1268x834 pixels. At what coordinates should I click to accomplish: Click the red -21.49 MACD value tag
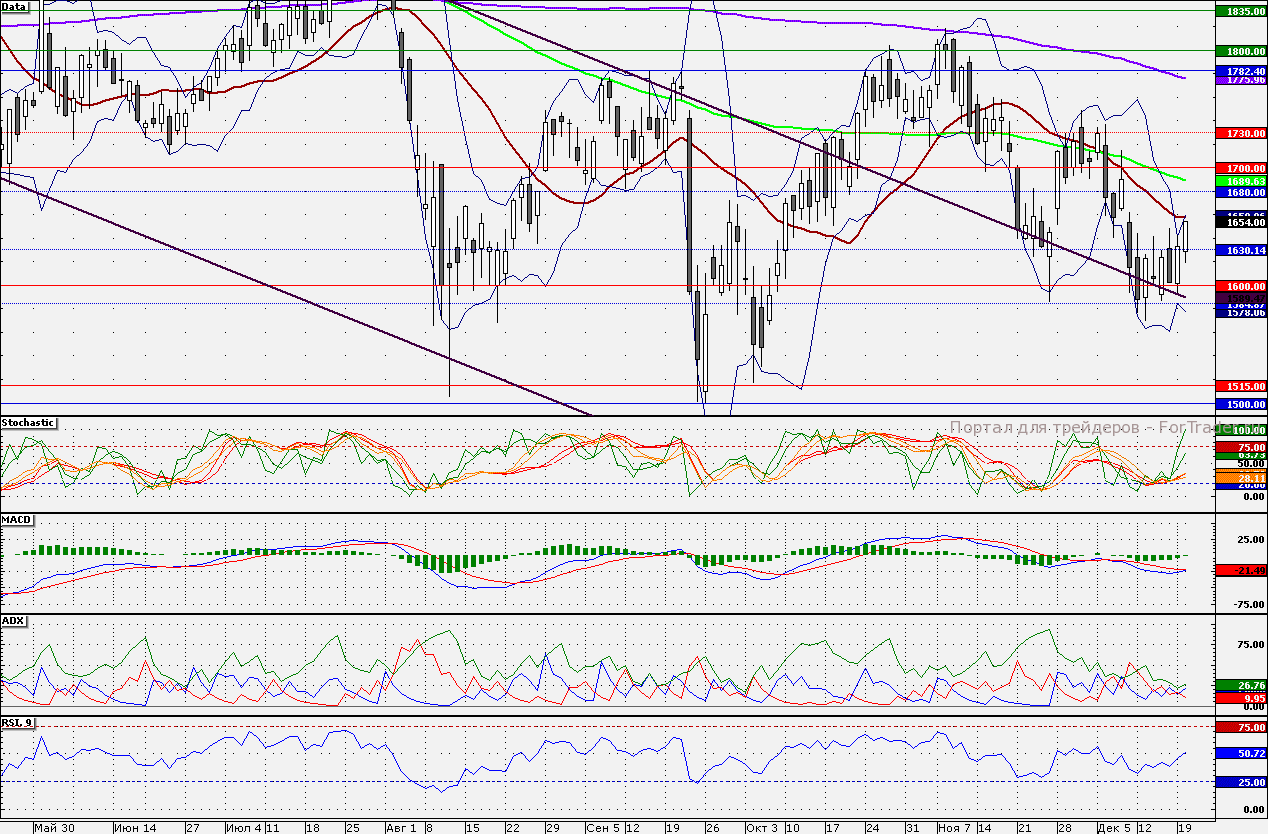click(1240, 570)
